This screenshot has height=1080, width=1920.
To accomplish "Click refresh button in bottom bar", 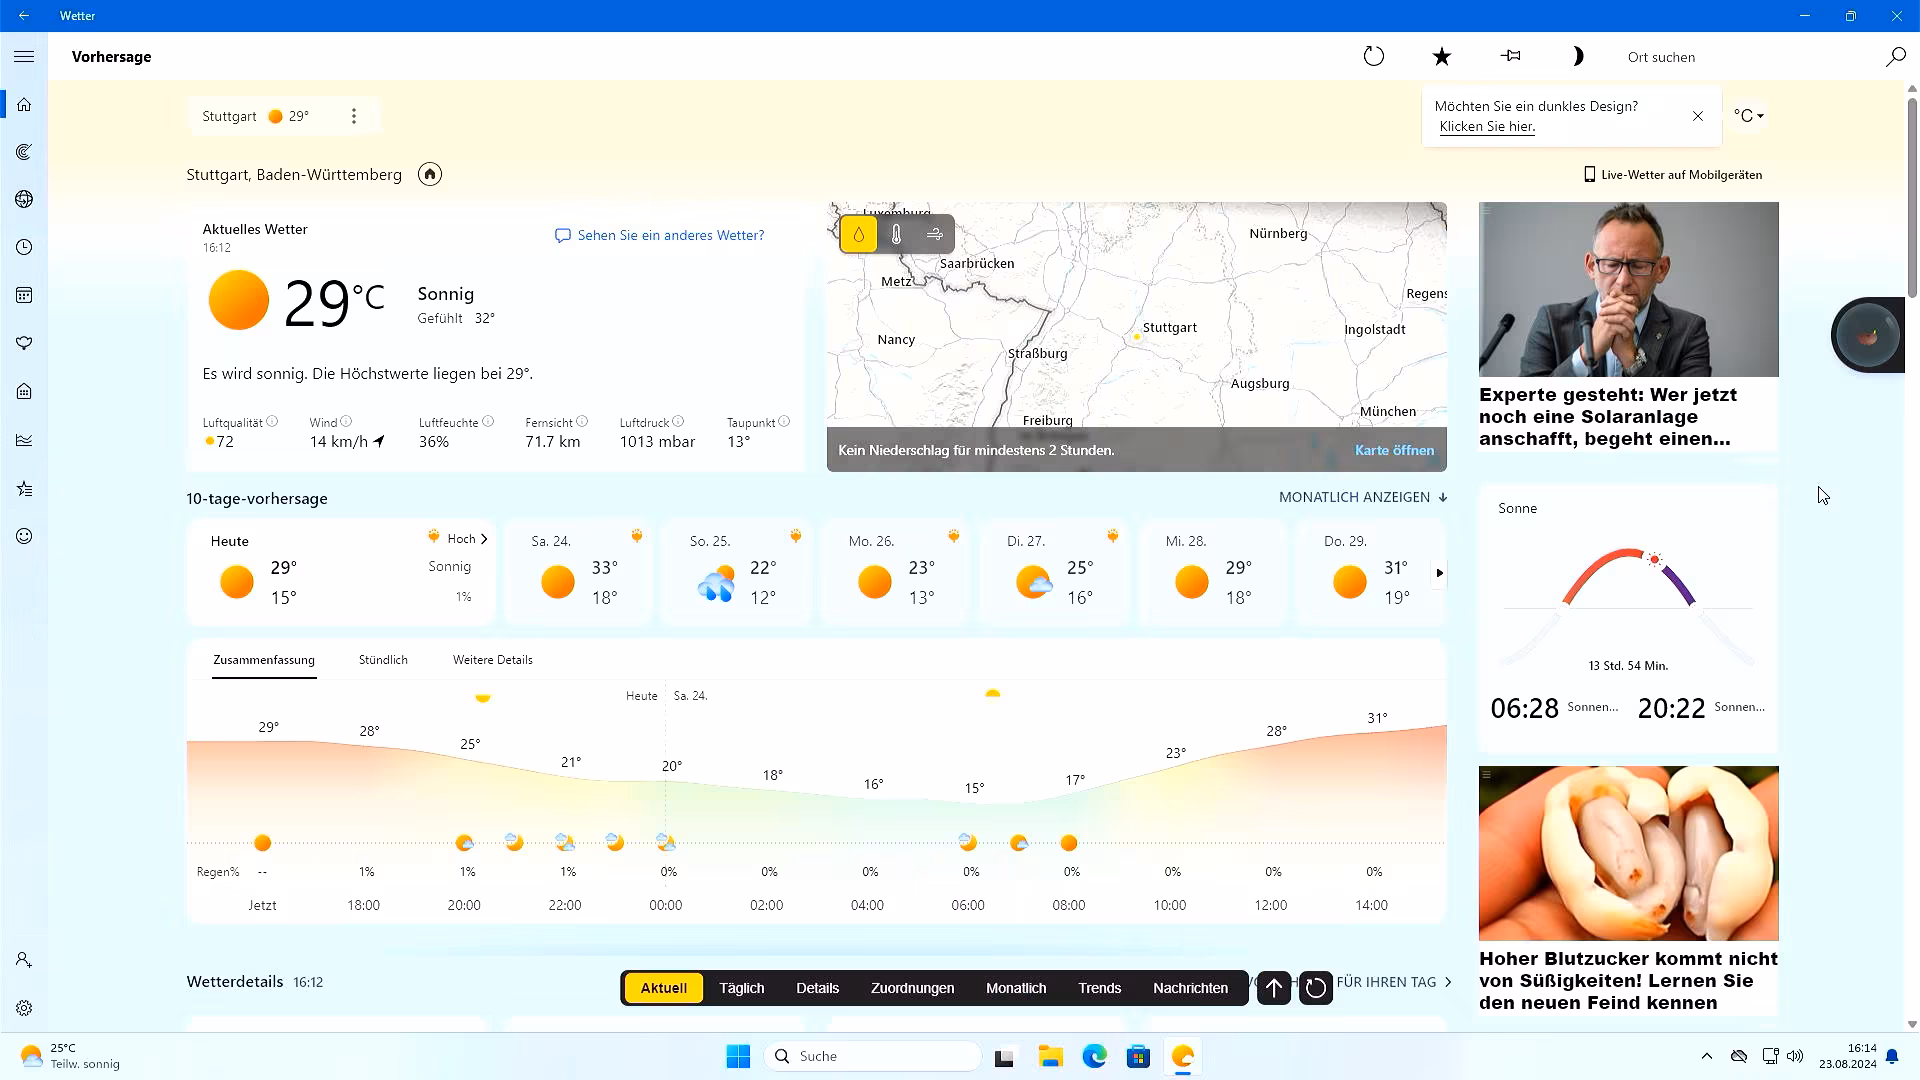I will pyautogui.click(x=1316, y=988).
